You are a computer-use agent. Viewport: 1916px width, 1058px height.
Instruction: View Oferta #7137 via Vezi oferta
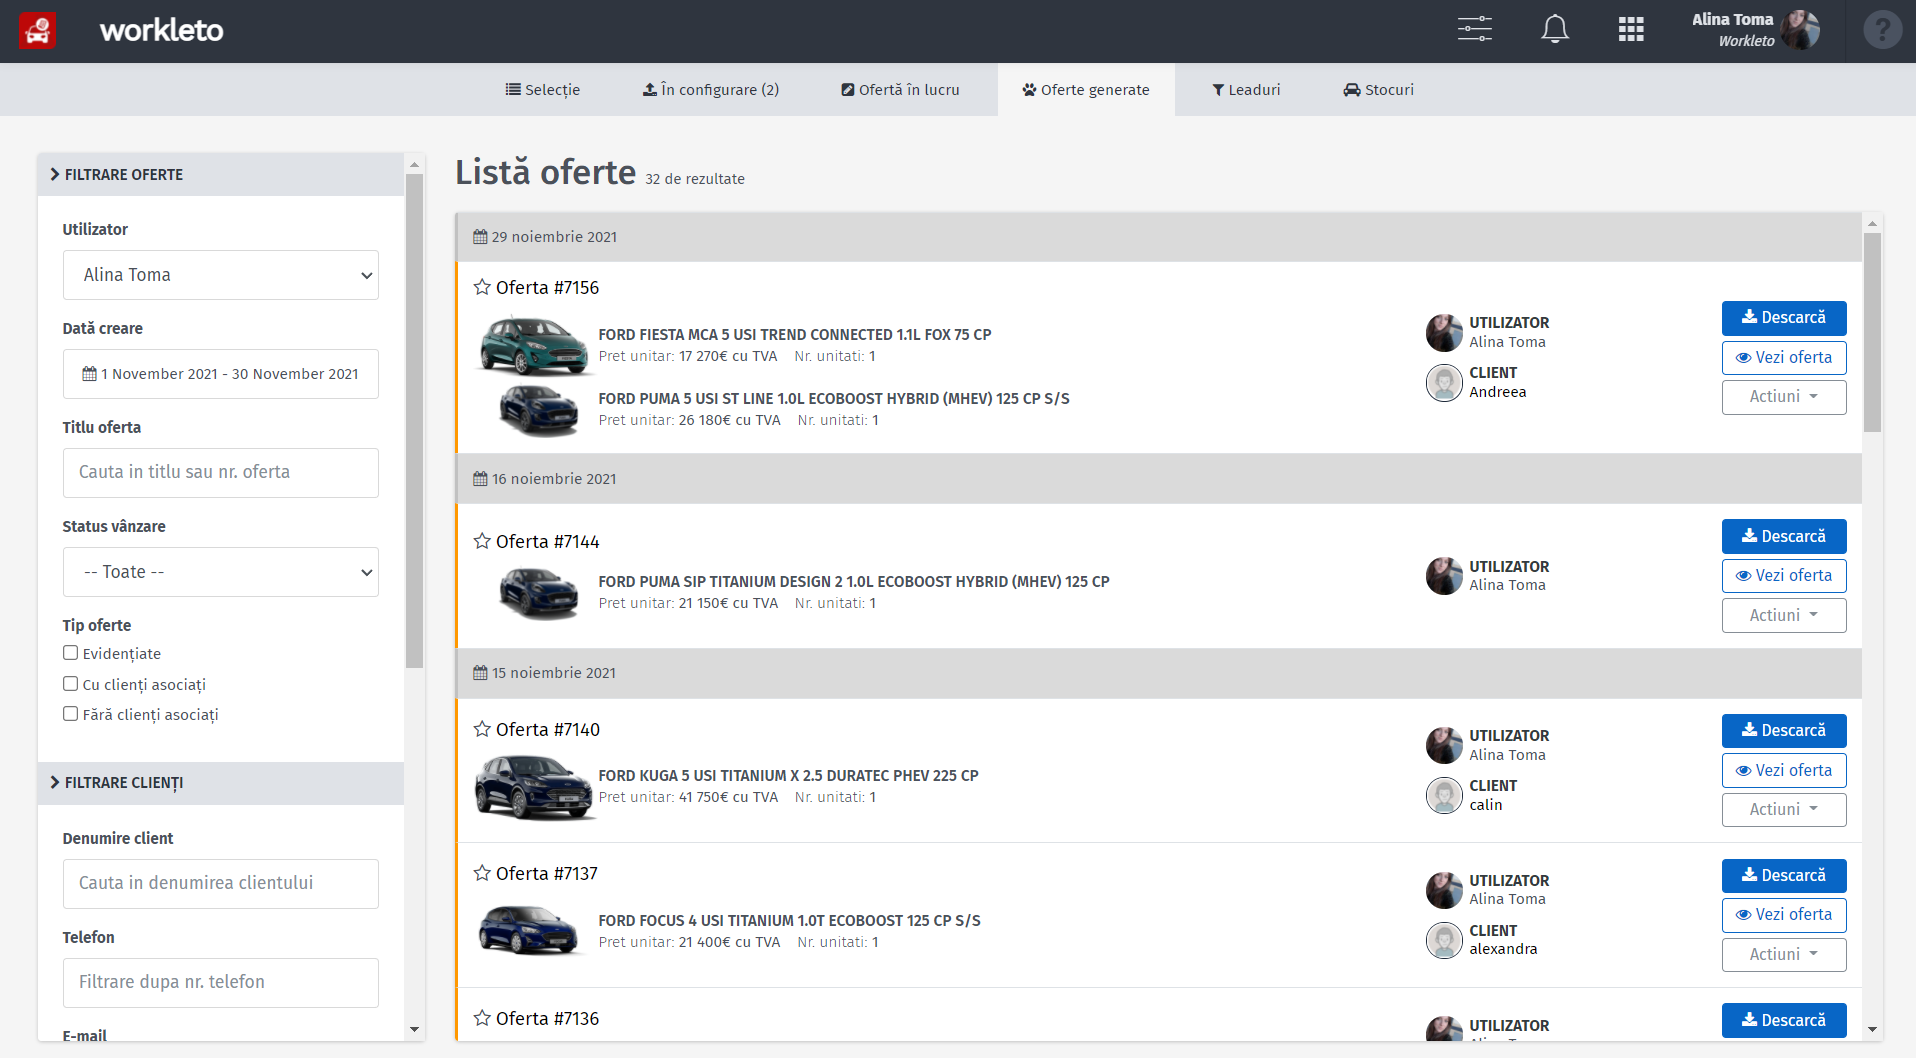(1784, 915)
